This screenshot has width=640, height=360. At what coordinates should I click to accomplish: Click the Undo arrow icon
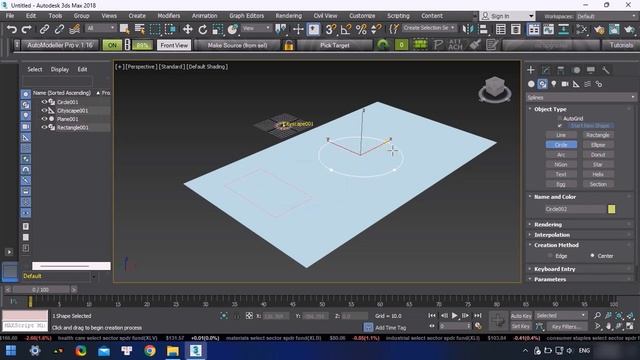coord(12,29)
